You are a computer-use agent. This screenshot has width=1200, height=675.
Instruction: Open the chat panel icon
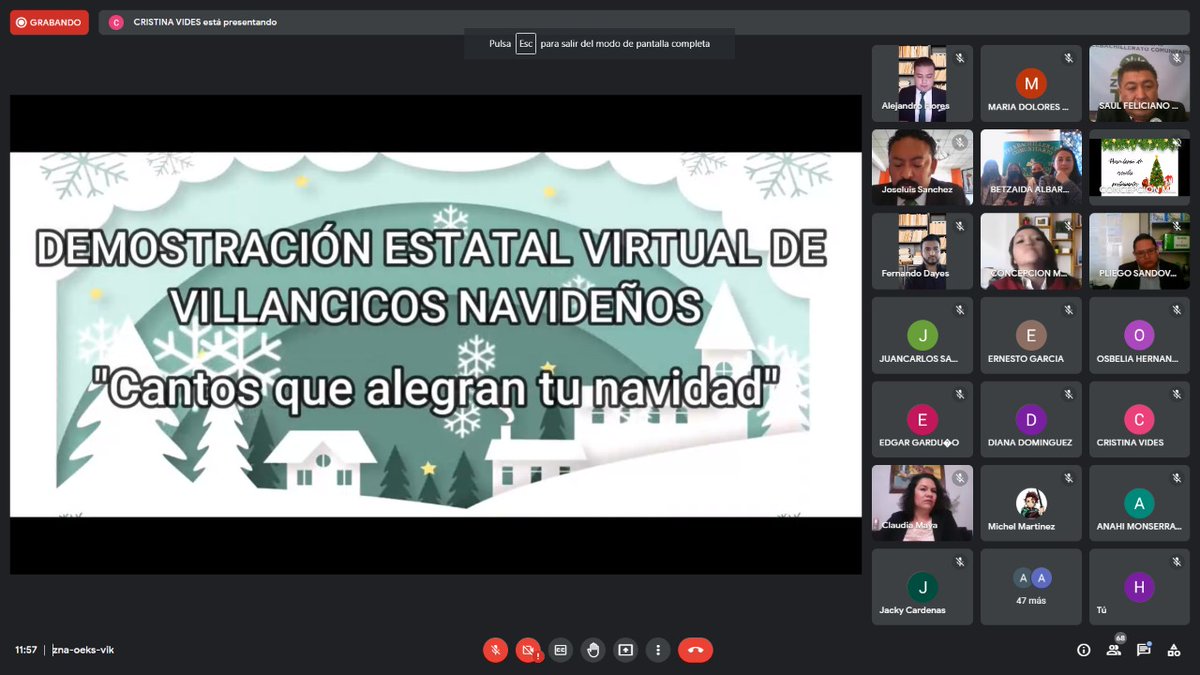coord(1143,650)
